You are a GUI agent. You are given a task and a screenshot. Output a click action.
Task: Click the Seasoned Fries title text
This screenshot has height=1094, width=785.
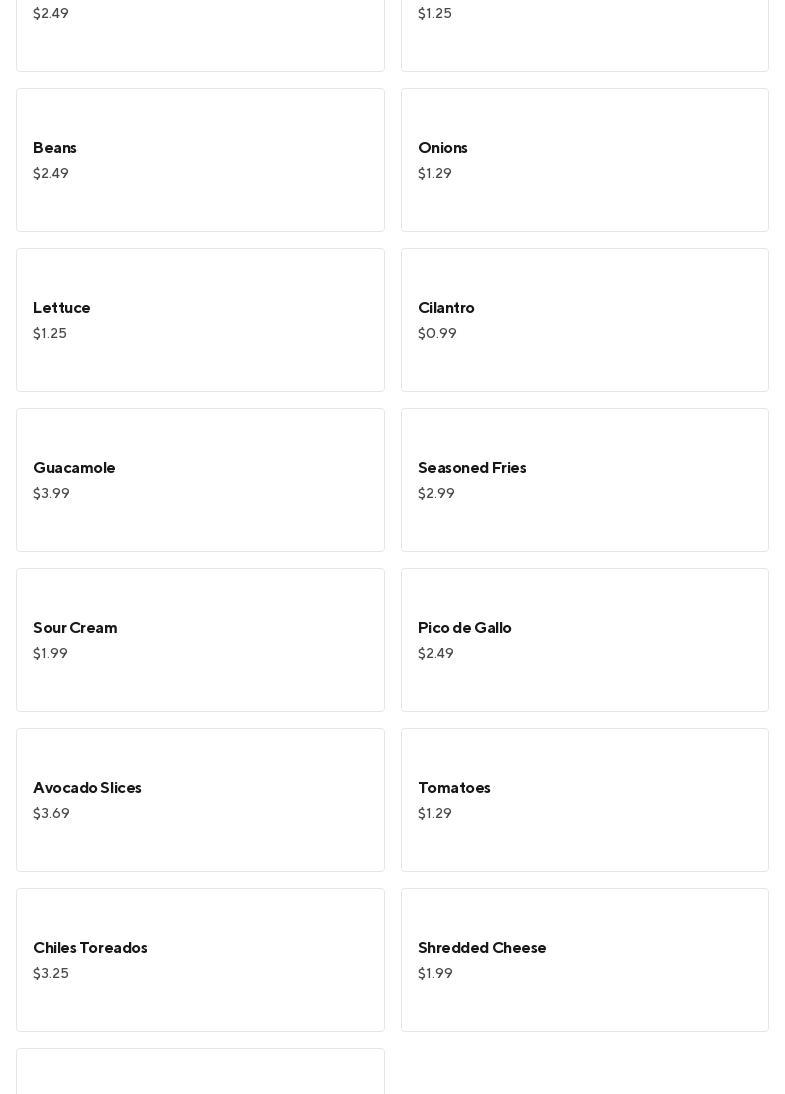(x=472, y=468)
